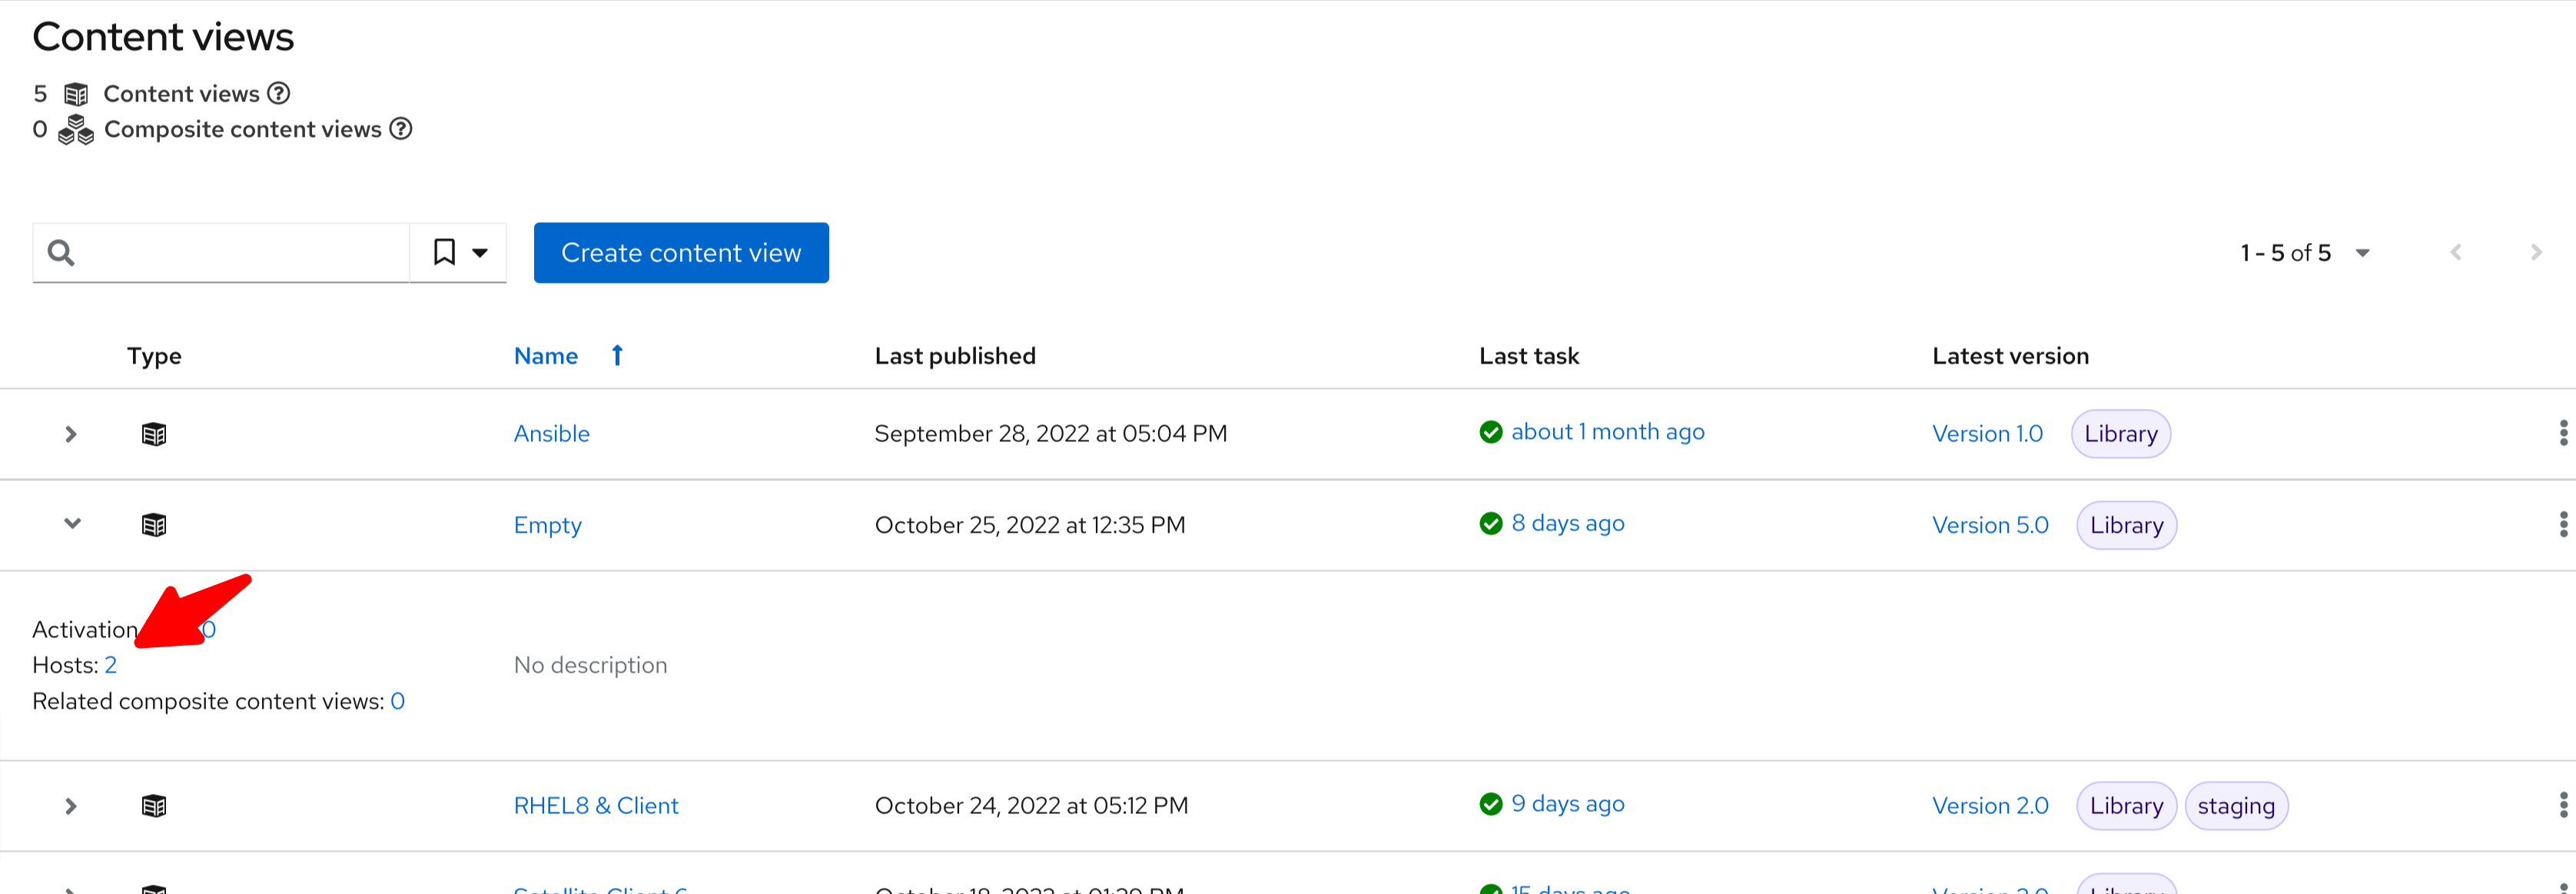The height and width of the screenshot is (894, 2576).
Task: Open Version 5.0 of Empty view
Action: 1989,525
